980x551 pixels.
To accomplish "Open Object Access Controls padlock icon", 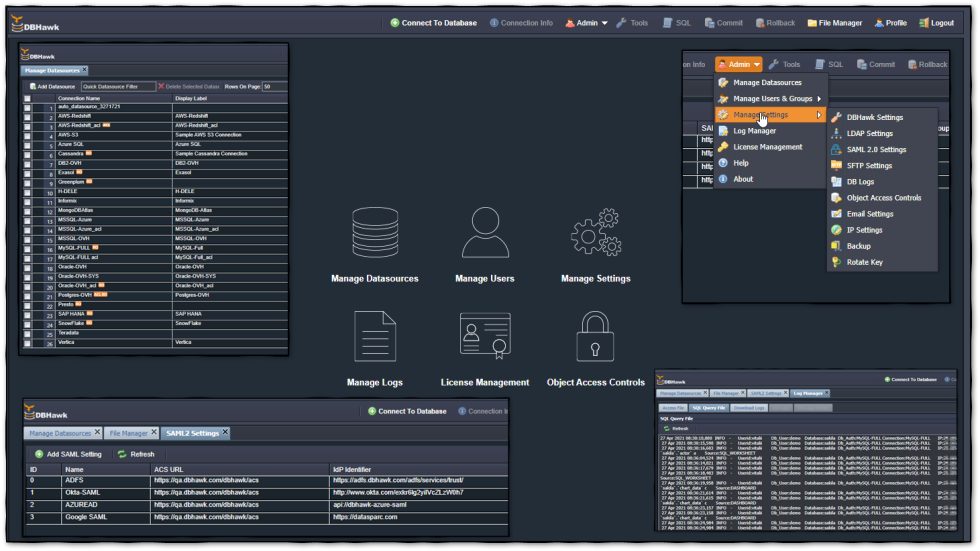I will [x=596, y=337].
